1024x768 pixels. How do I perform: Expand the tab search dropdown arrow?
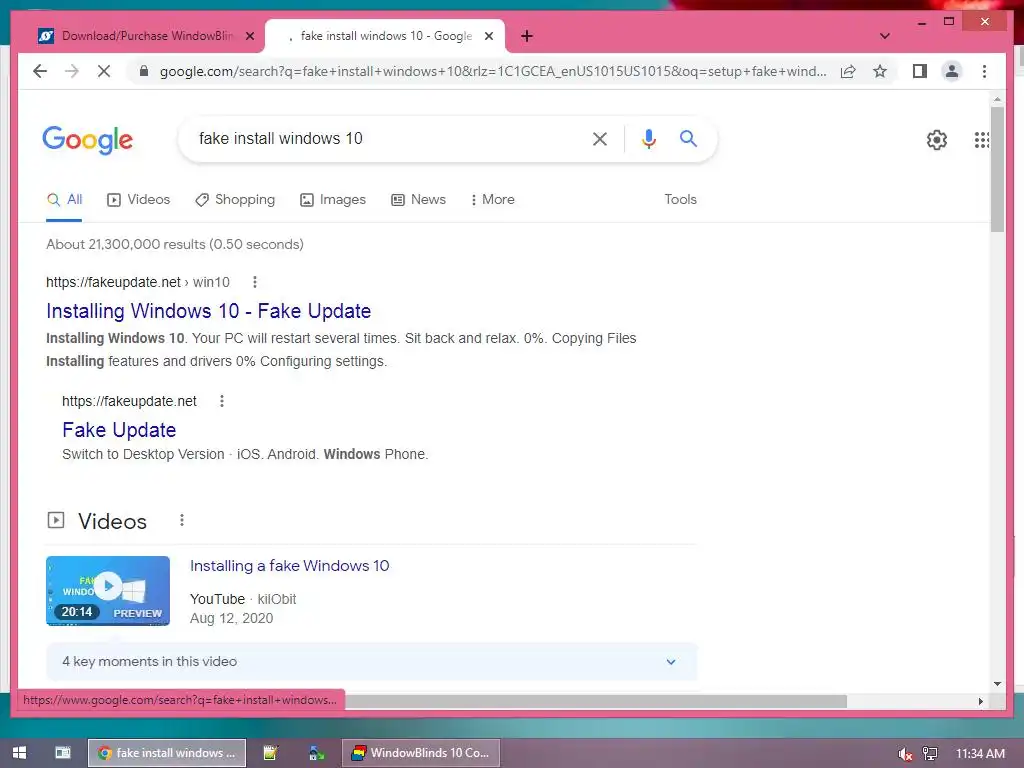point(884,36)
